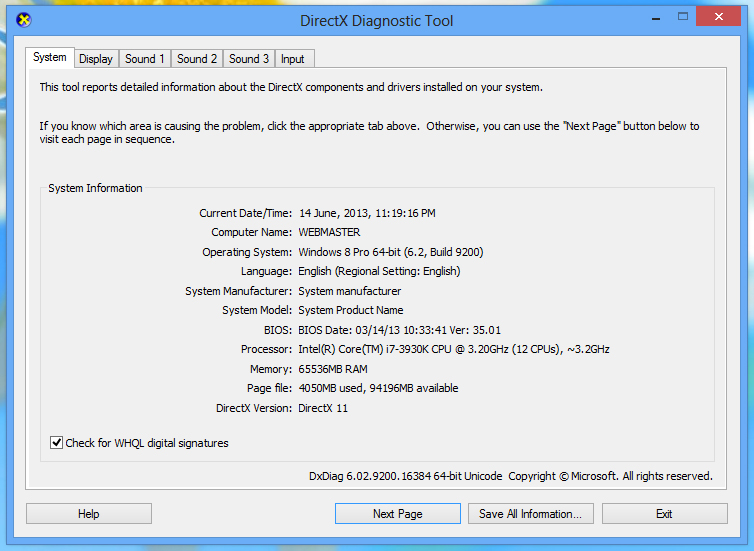This screenshot has height=551, width=754.
Task: Click the Help button
Action: pos(89,513)
